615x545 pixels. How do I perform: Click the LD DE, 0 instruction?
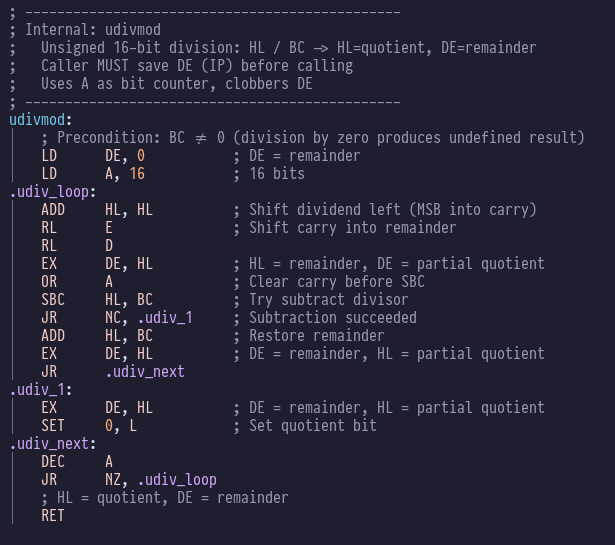point(93,156)
